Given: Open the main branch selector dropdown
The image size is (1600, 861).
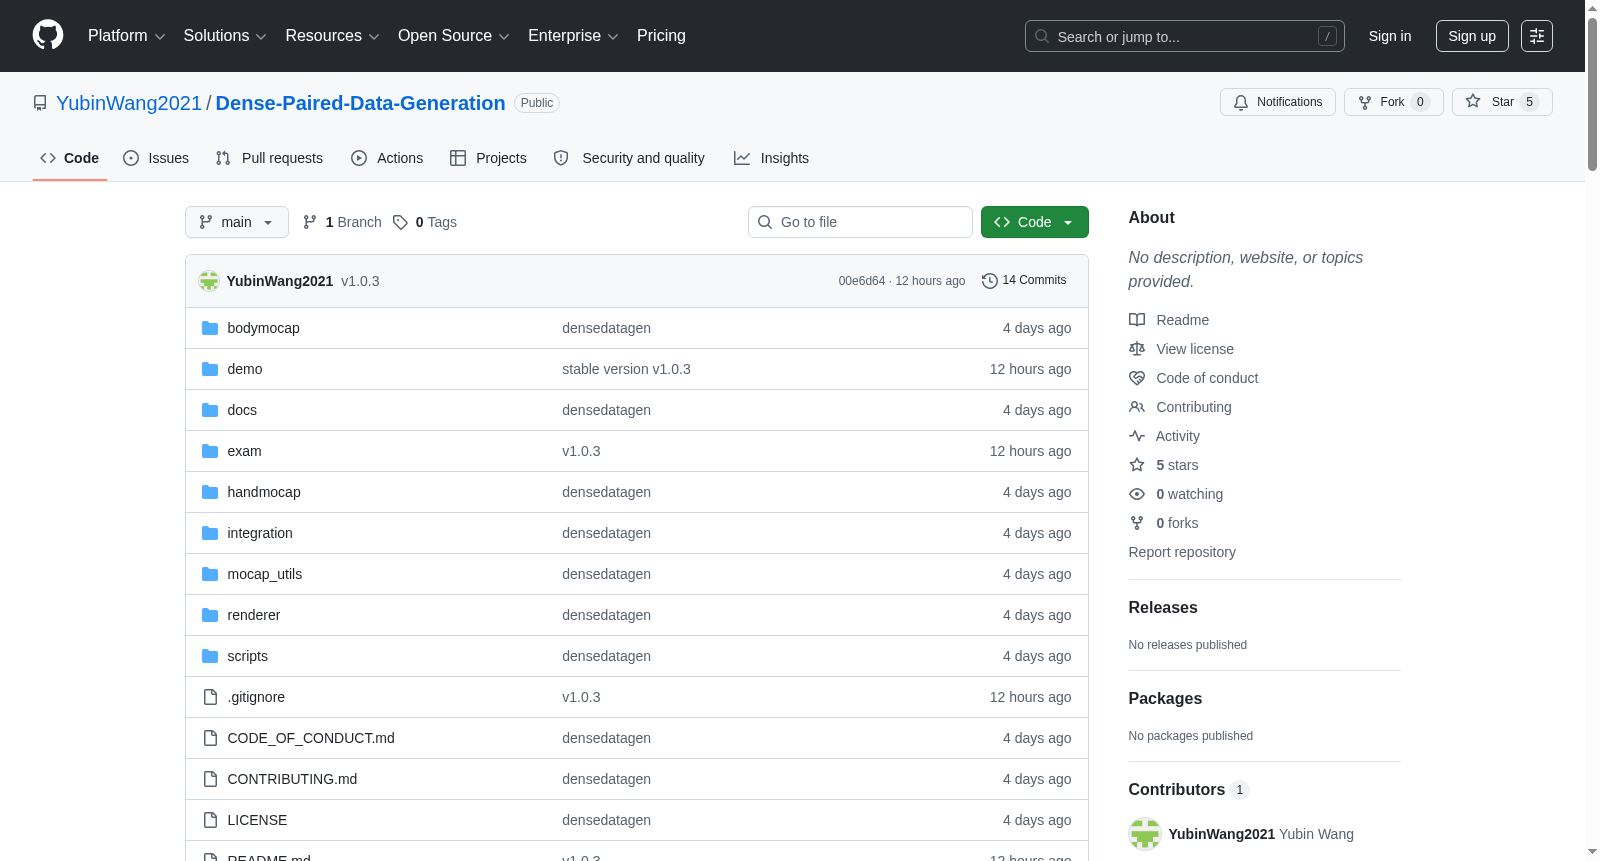Looking at the screenshot, I should pyautogui.click(x=237, y=222).
